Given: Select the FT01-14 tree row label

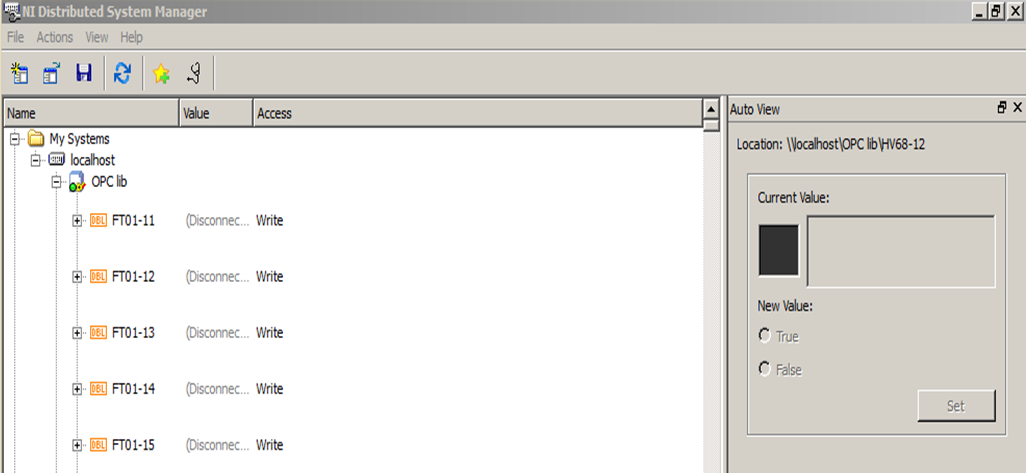Looking at the screenshot, I should click(133, 389).
